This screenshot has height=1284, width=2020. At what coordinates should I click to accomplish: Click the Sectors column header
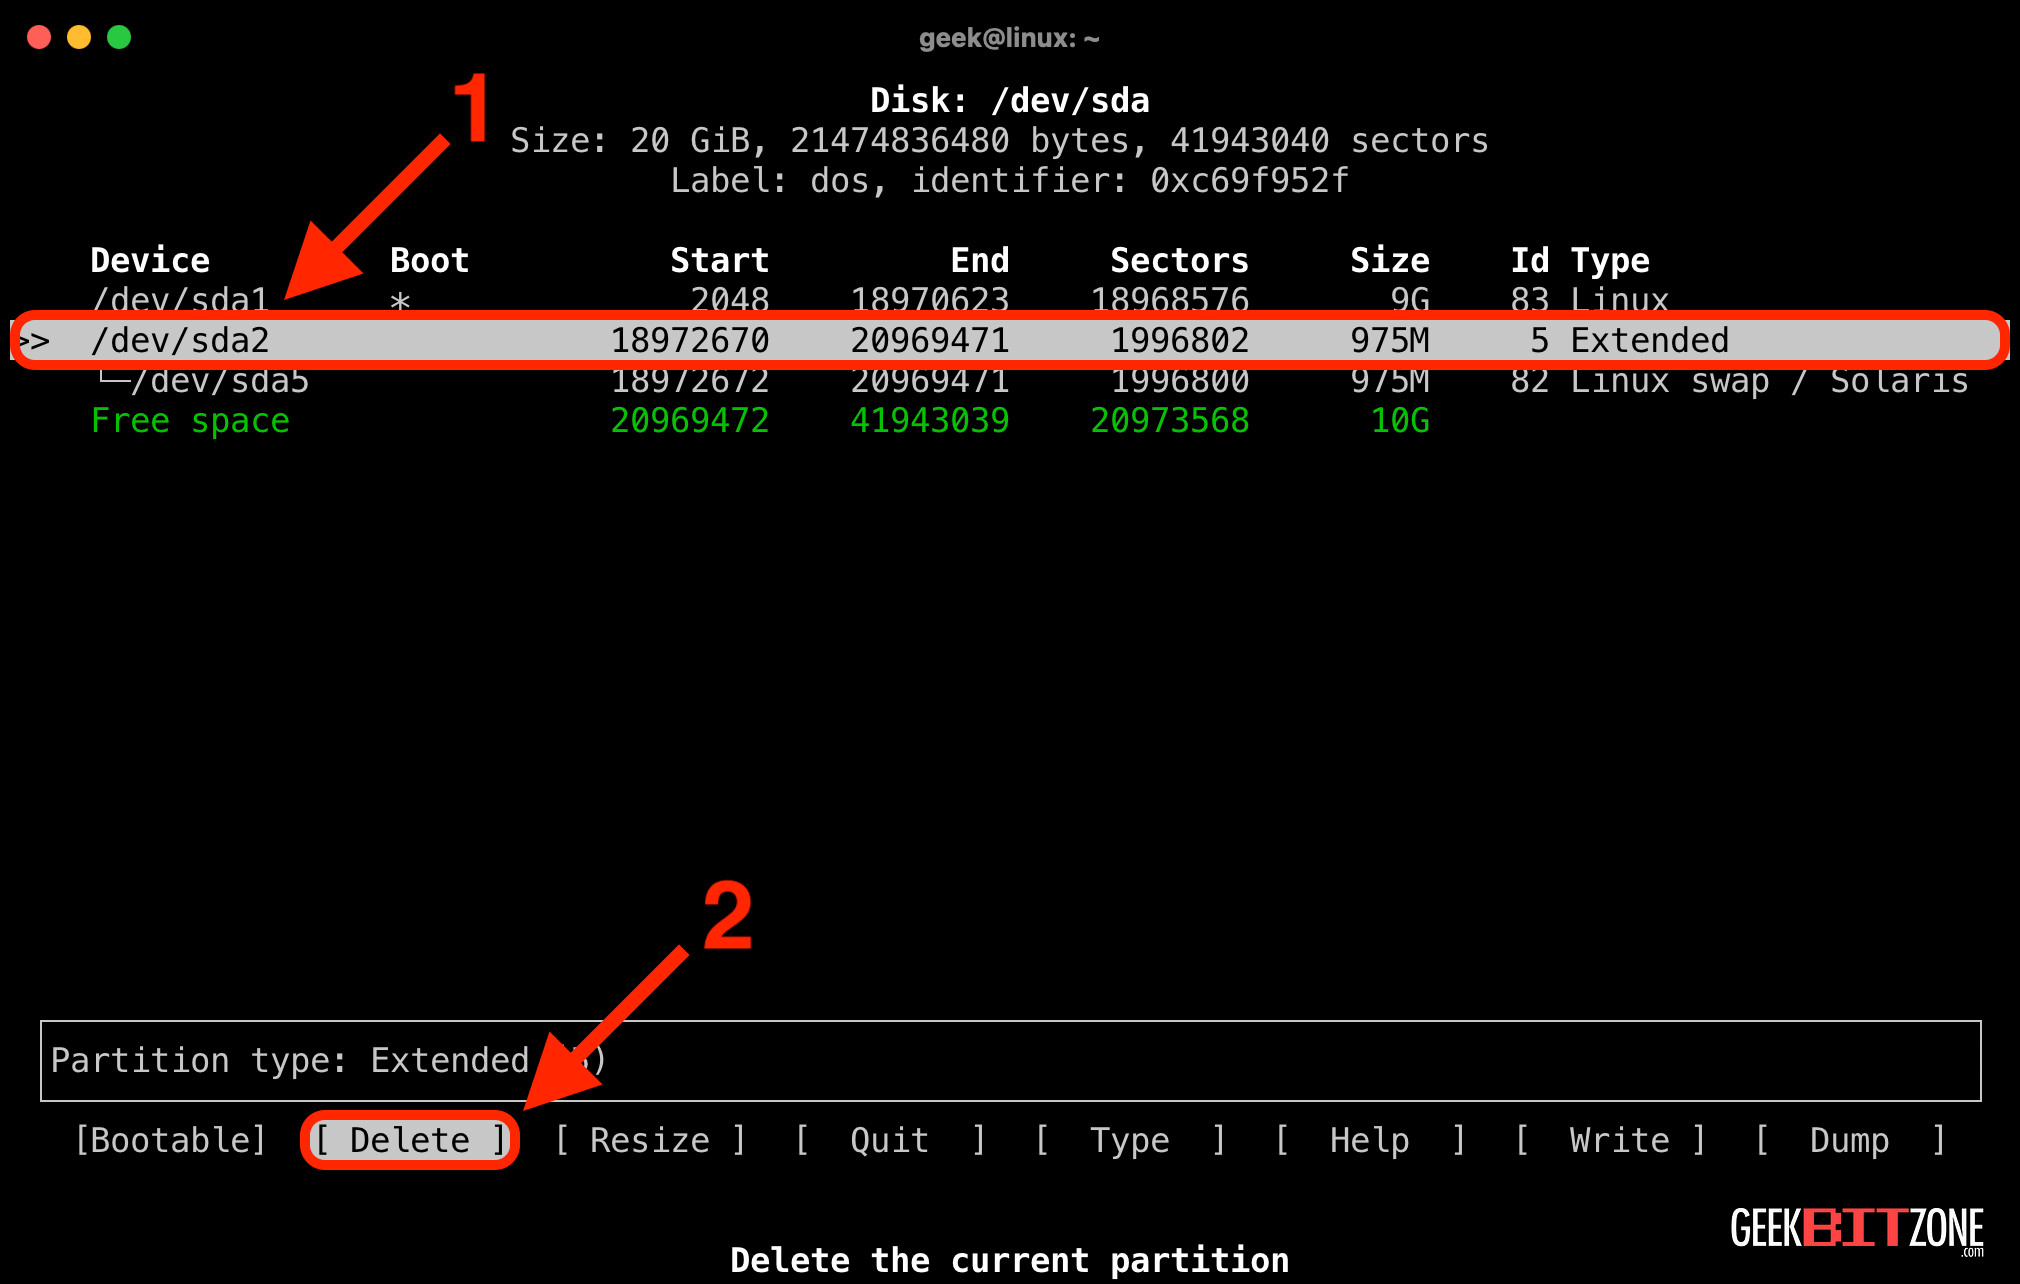point(1179,259)
